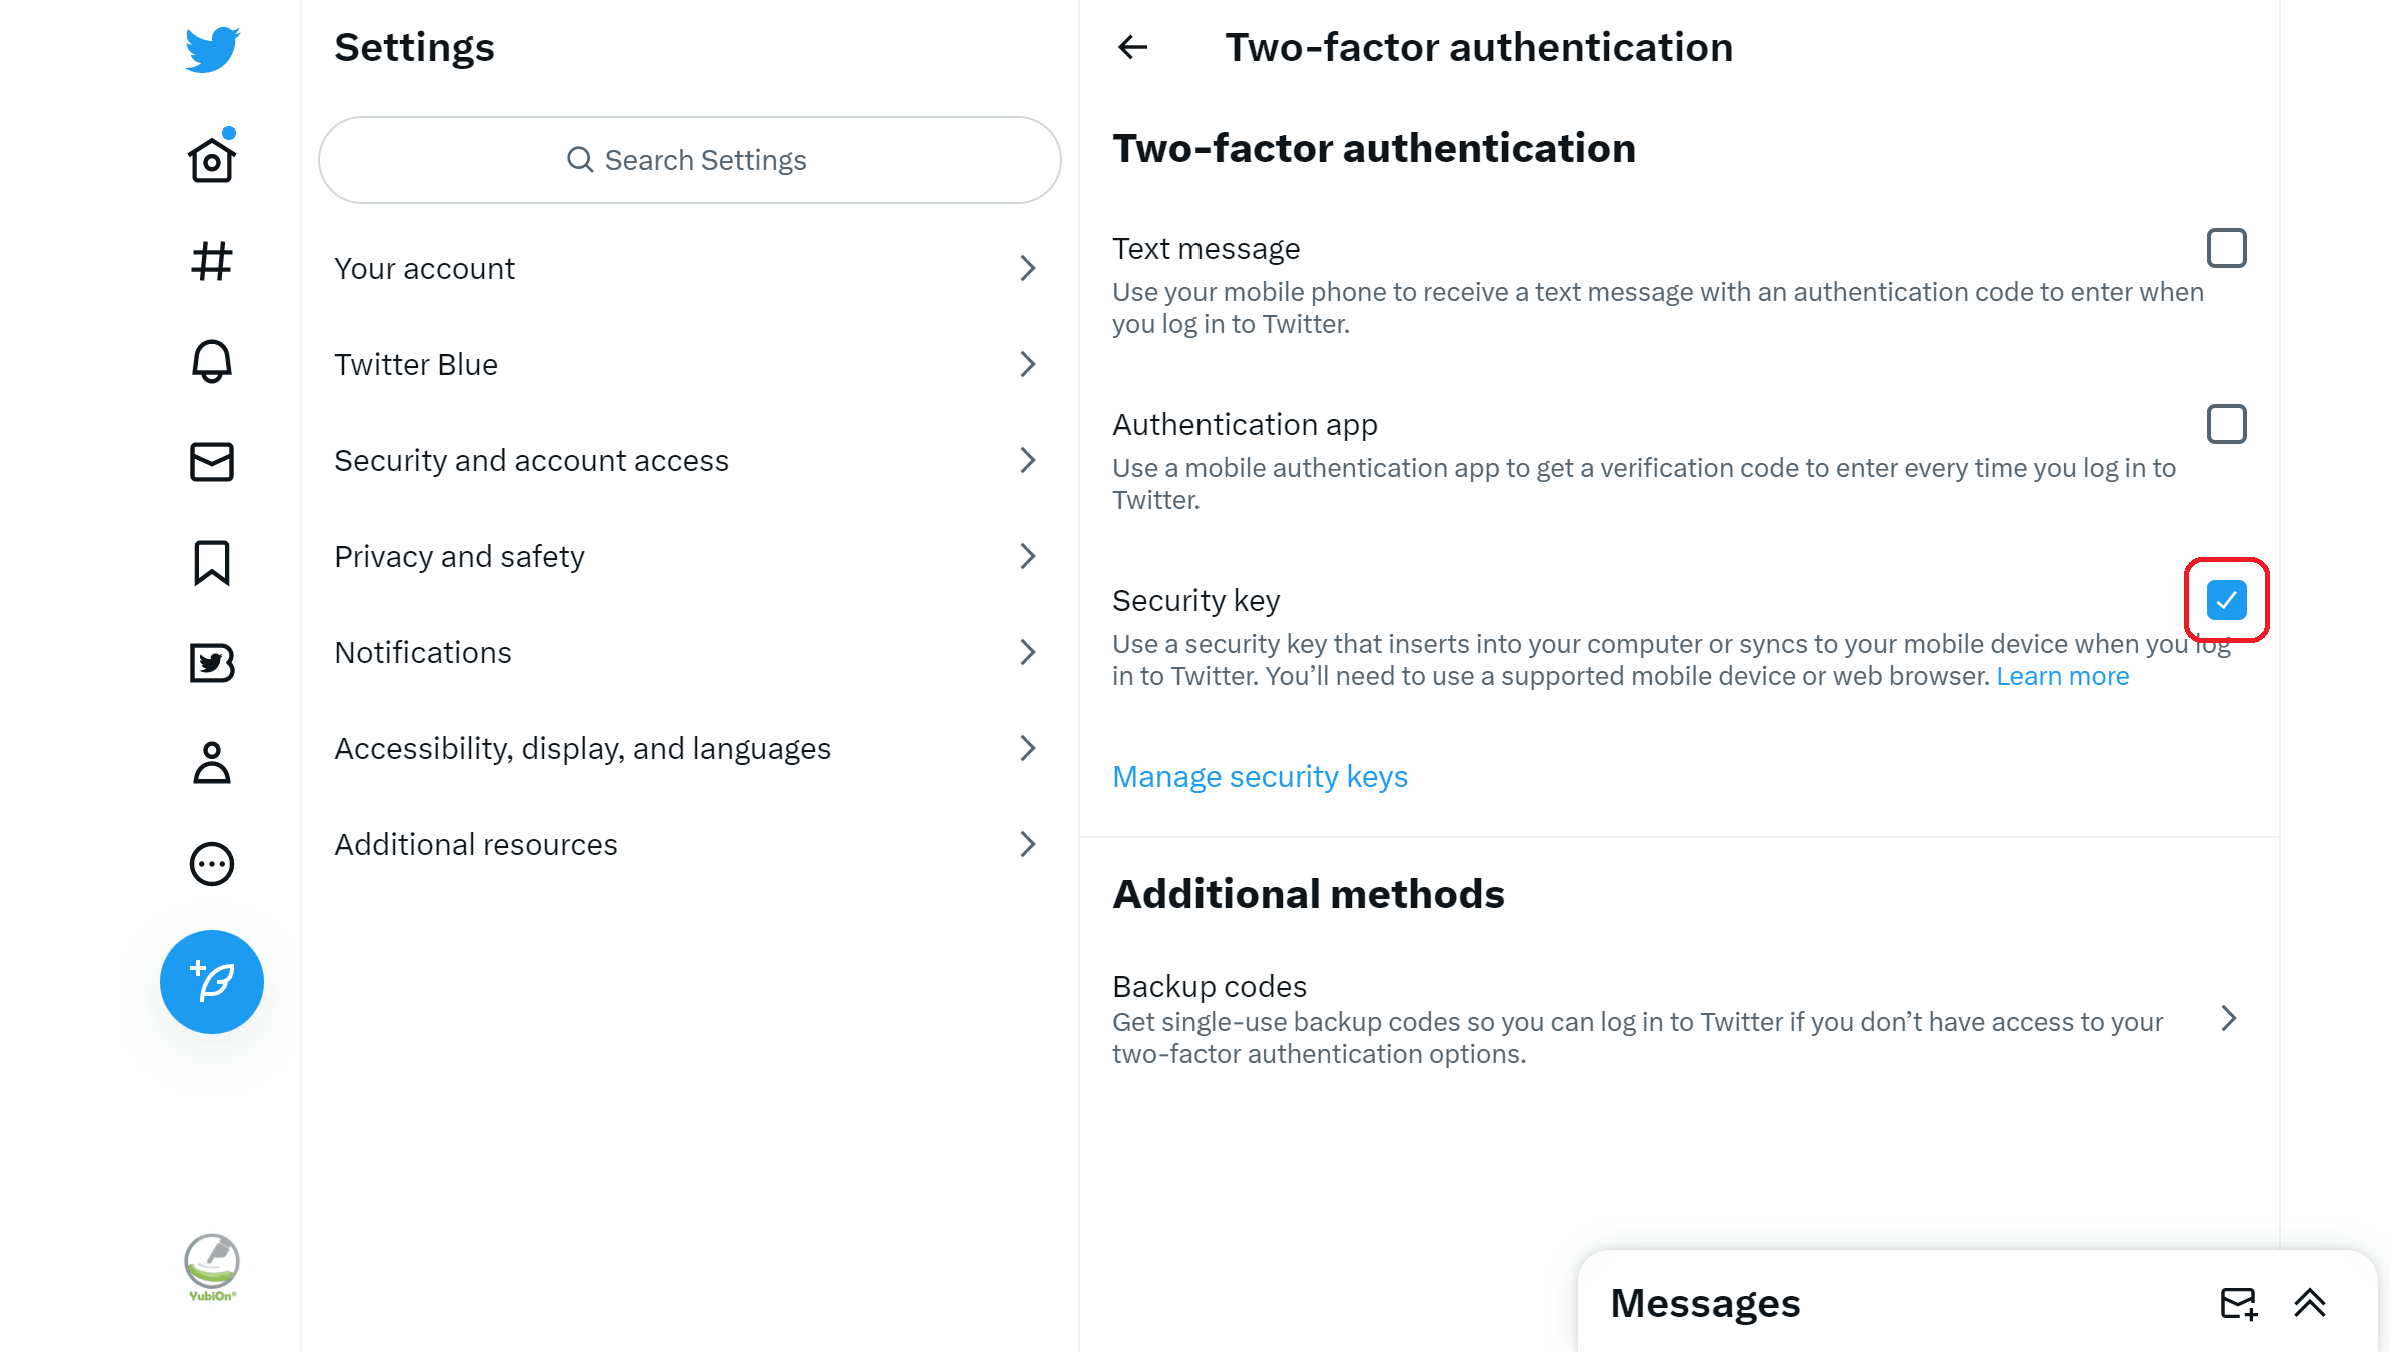Open the Learn more link

(x=2063, y=676)
